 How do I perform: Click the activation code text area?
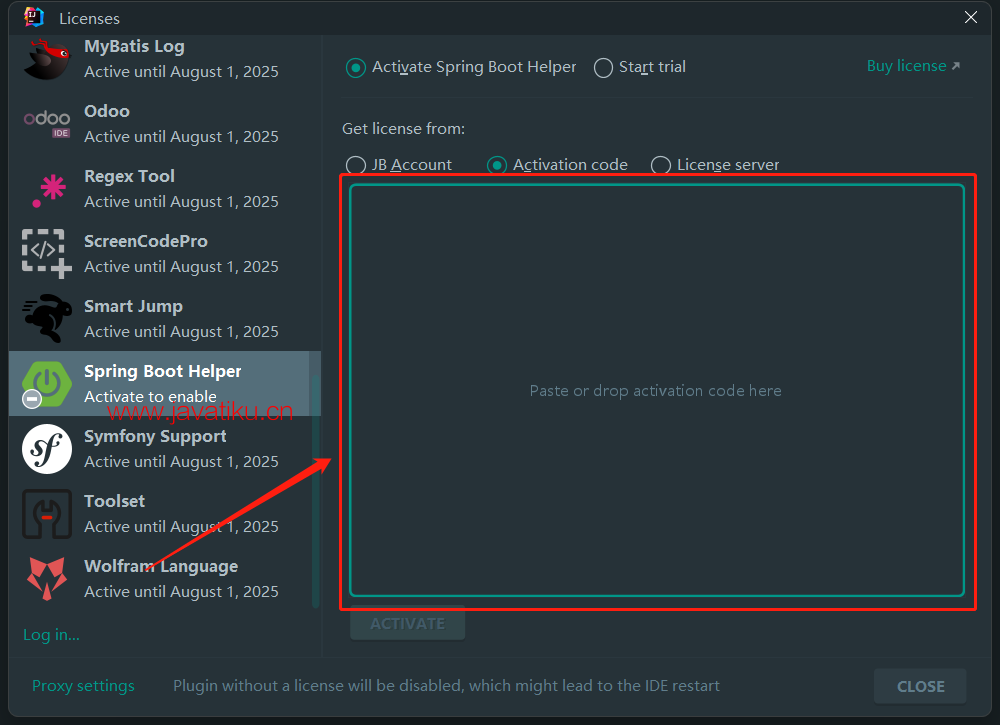(x=656, y=390)
